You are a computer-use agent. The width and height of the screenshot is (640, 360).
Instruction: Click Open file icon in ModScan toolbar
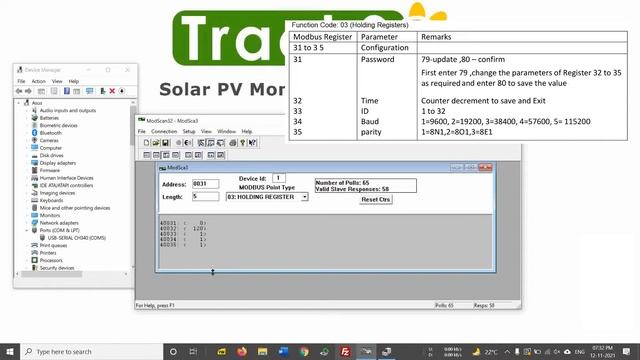[156, 142]
